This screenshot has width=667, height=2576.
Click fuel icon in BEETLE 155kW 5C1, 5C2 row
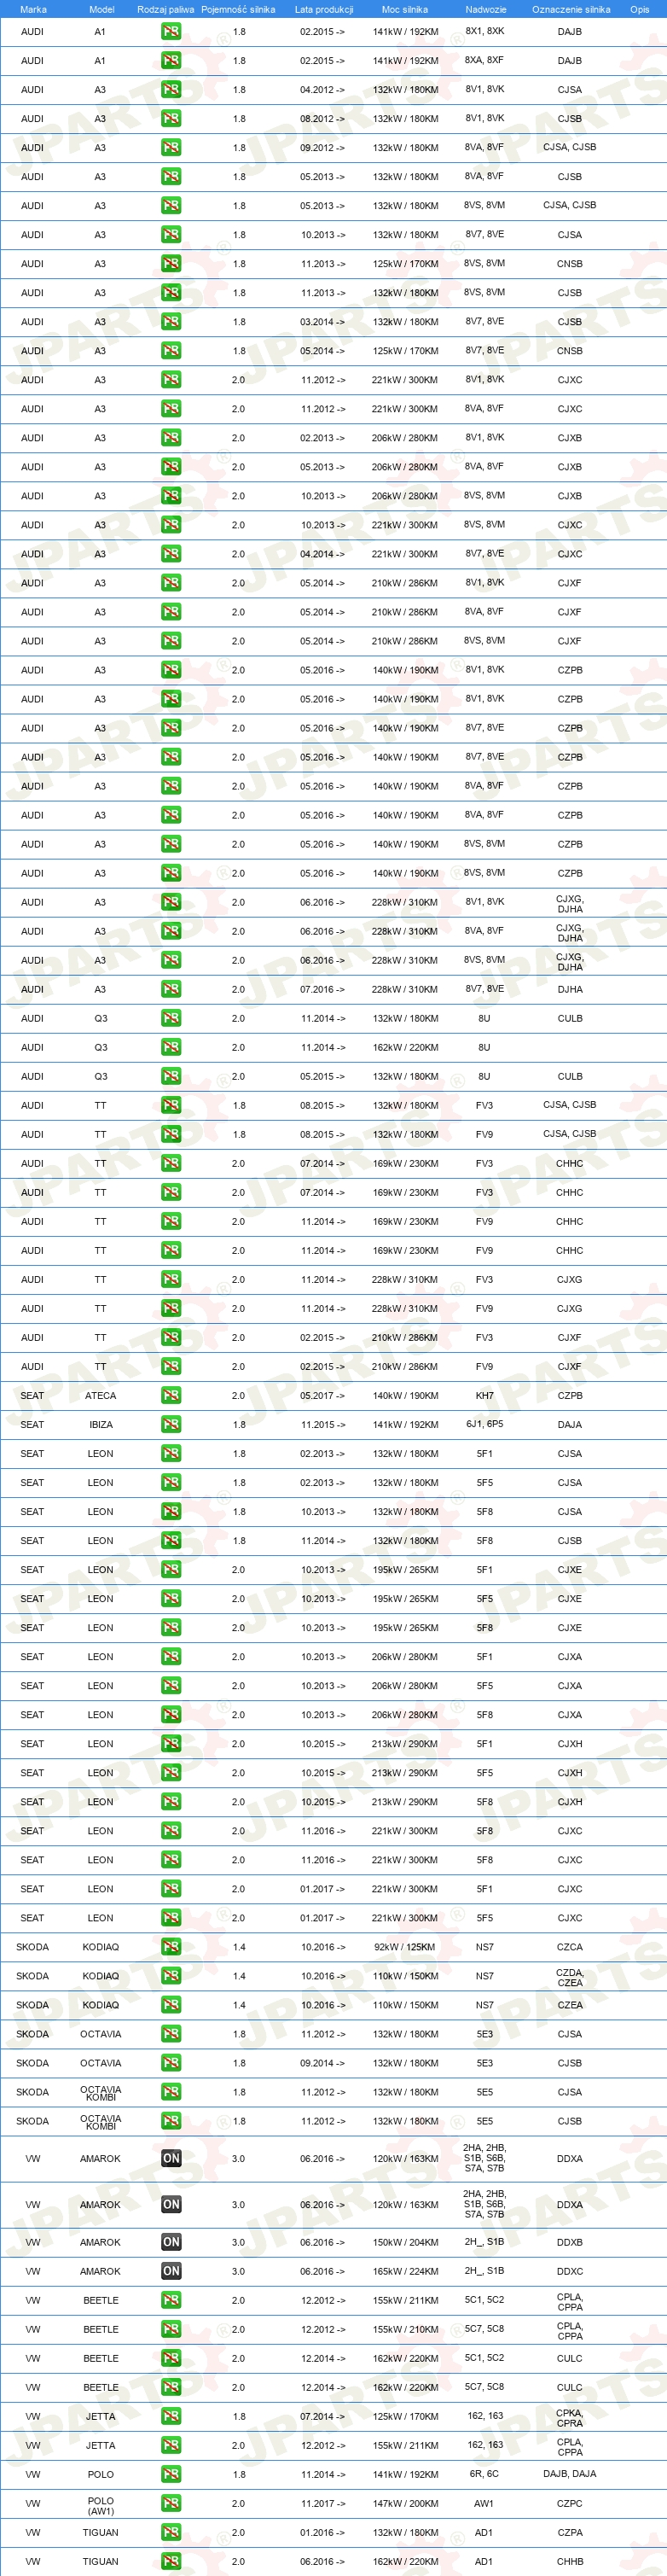tap(171, 2300)
